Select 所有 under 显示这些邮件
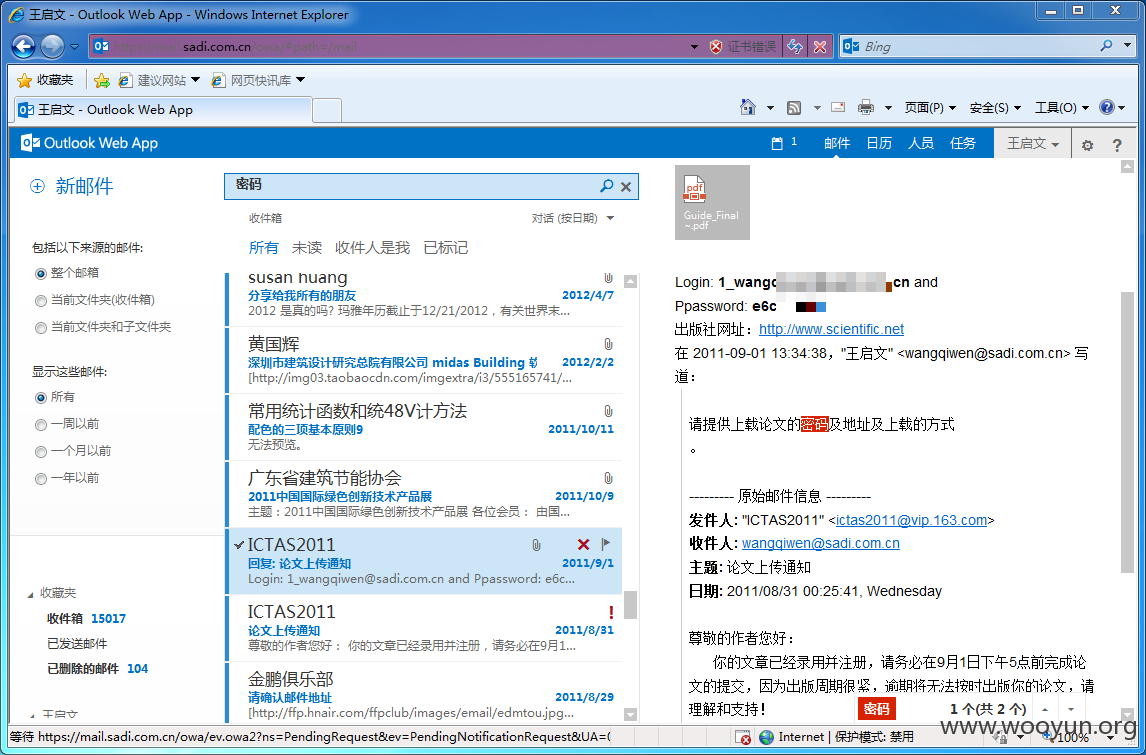This screenshot has height=755, width=1146. coord(41,398)
